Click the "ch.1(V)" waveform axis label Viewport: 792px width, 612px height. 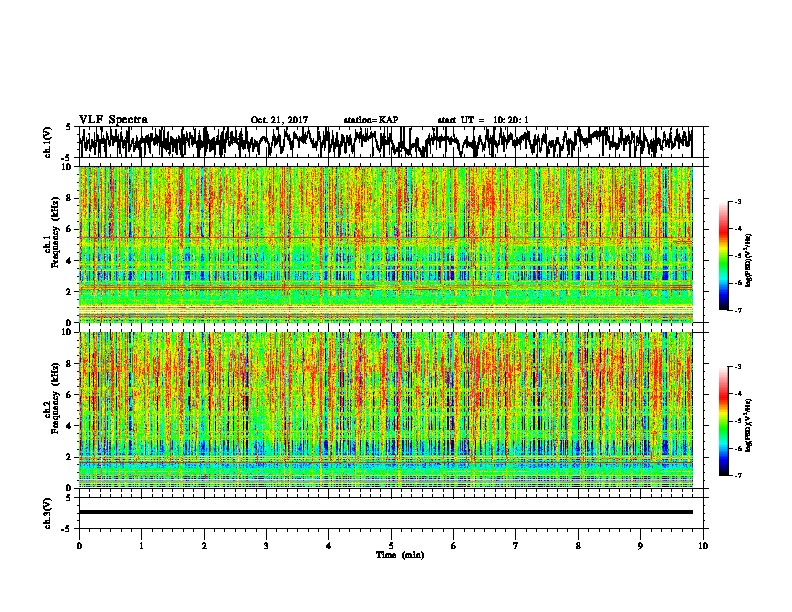[x=47, y=142]
